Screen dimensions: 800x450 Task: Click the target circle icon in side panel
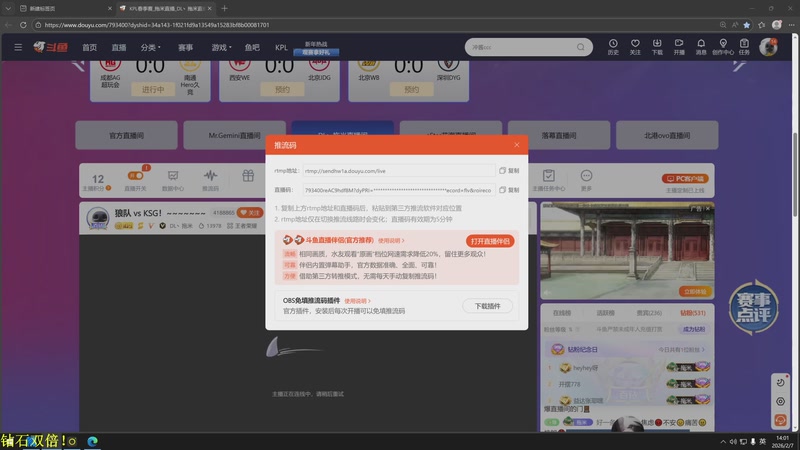[x=780, y=402]
